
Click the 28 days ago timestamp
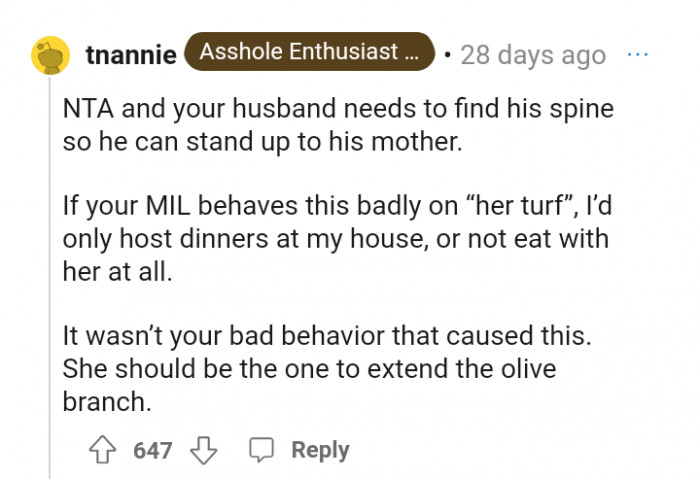tap(532, 54)
